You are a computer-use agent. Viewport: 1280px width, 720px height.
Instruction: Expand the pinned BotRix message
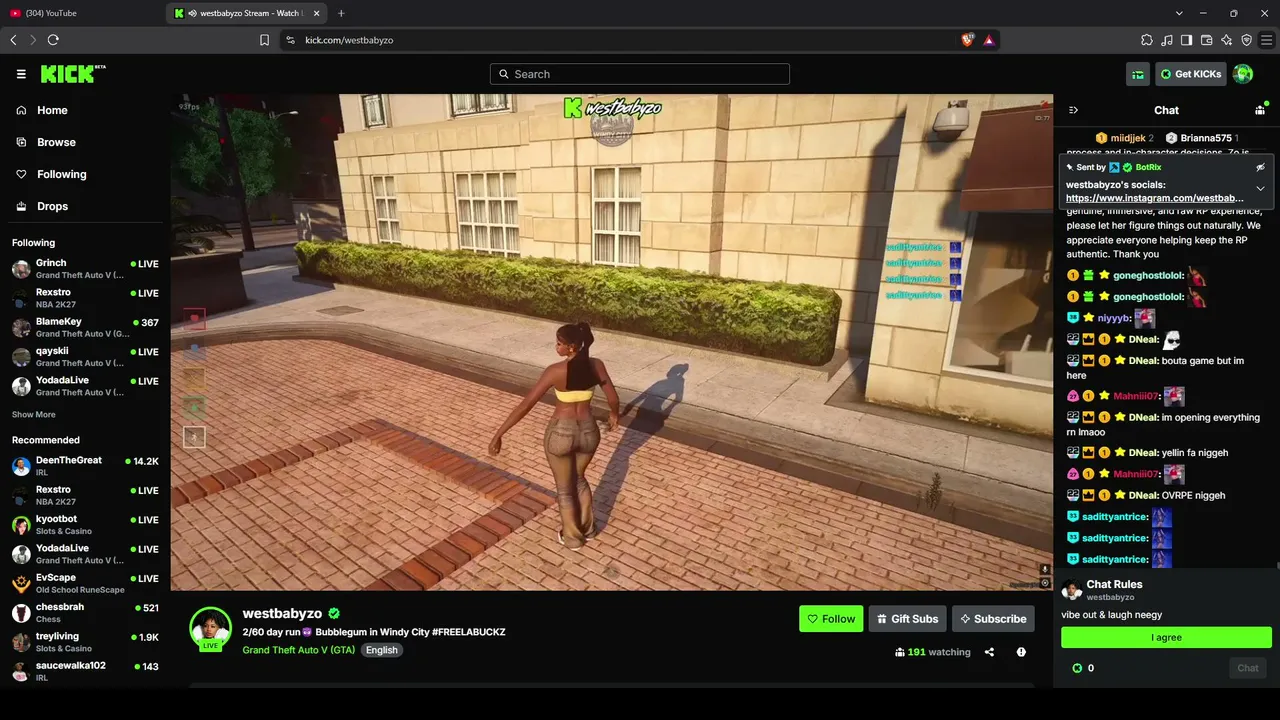tap(1260, 188)
